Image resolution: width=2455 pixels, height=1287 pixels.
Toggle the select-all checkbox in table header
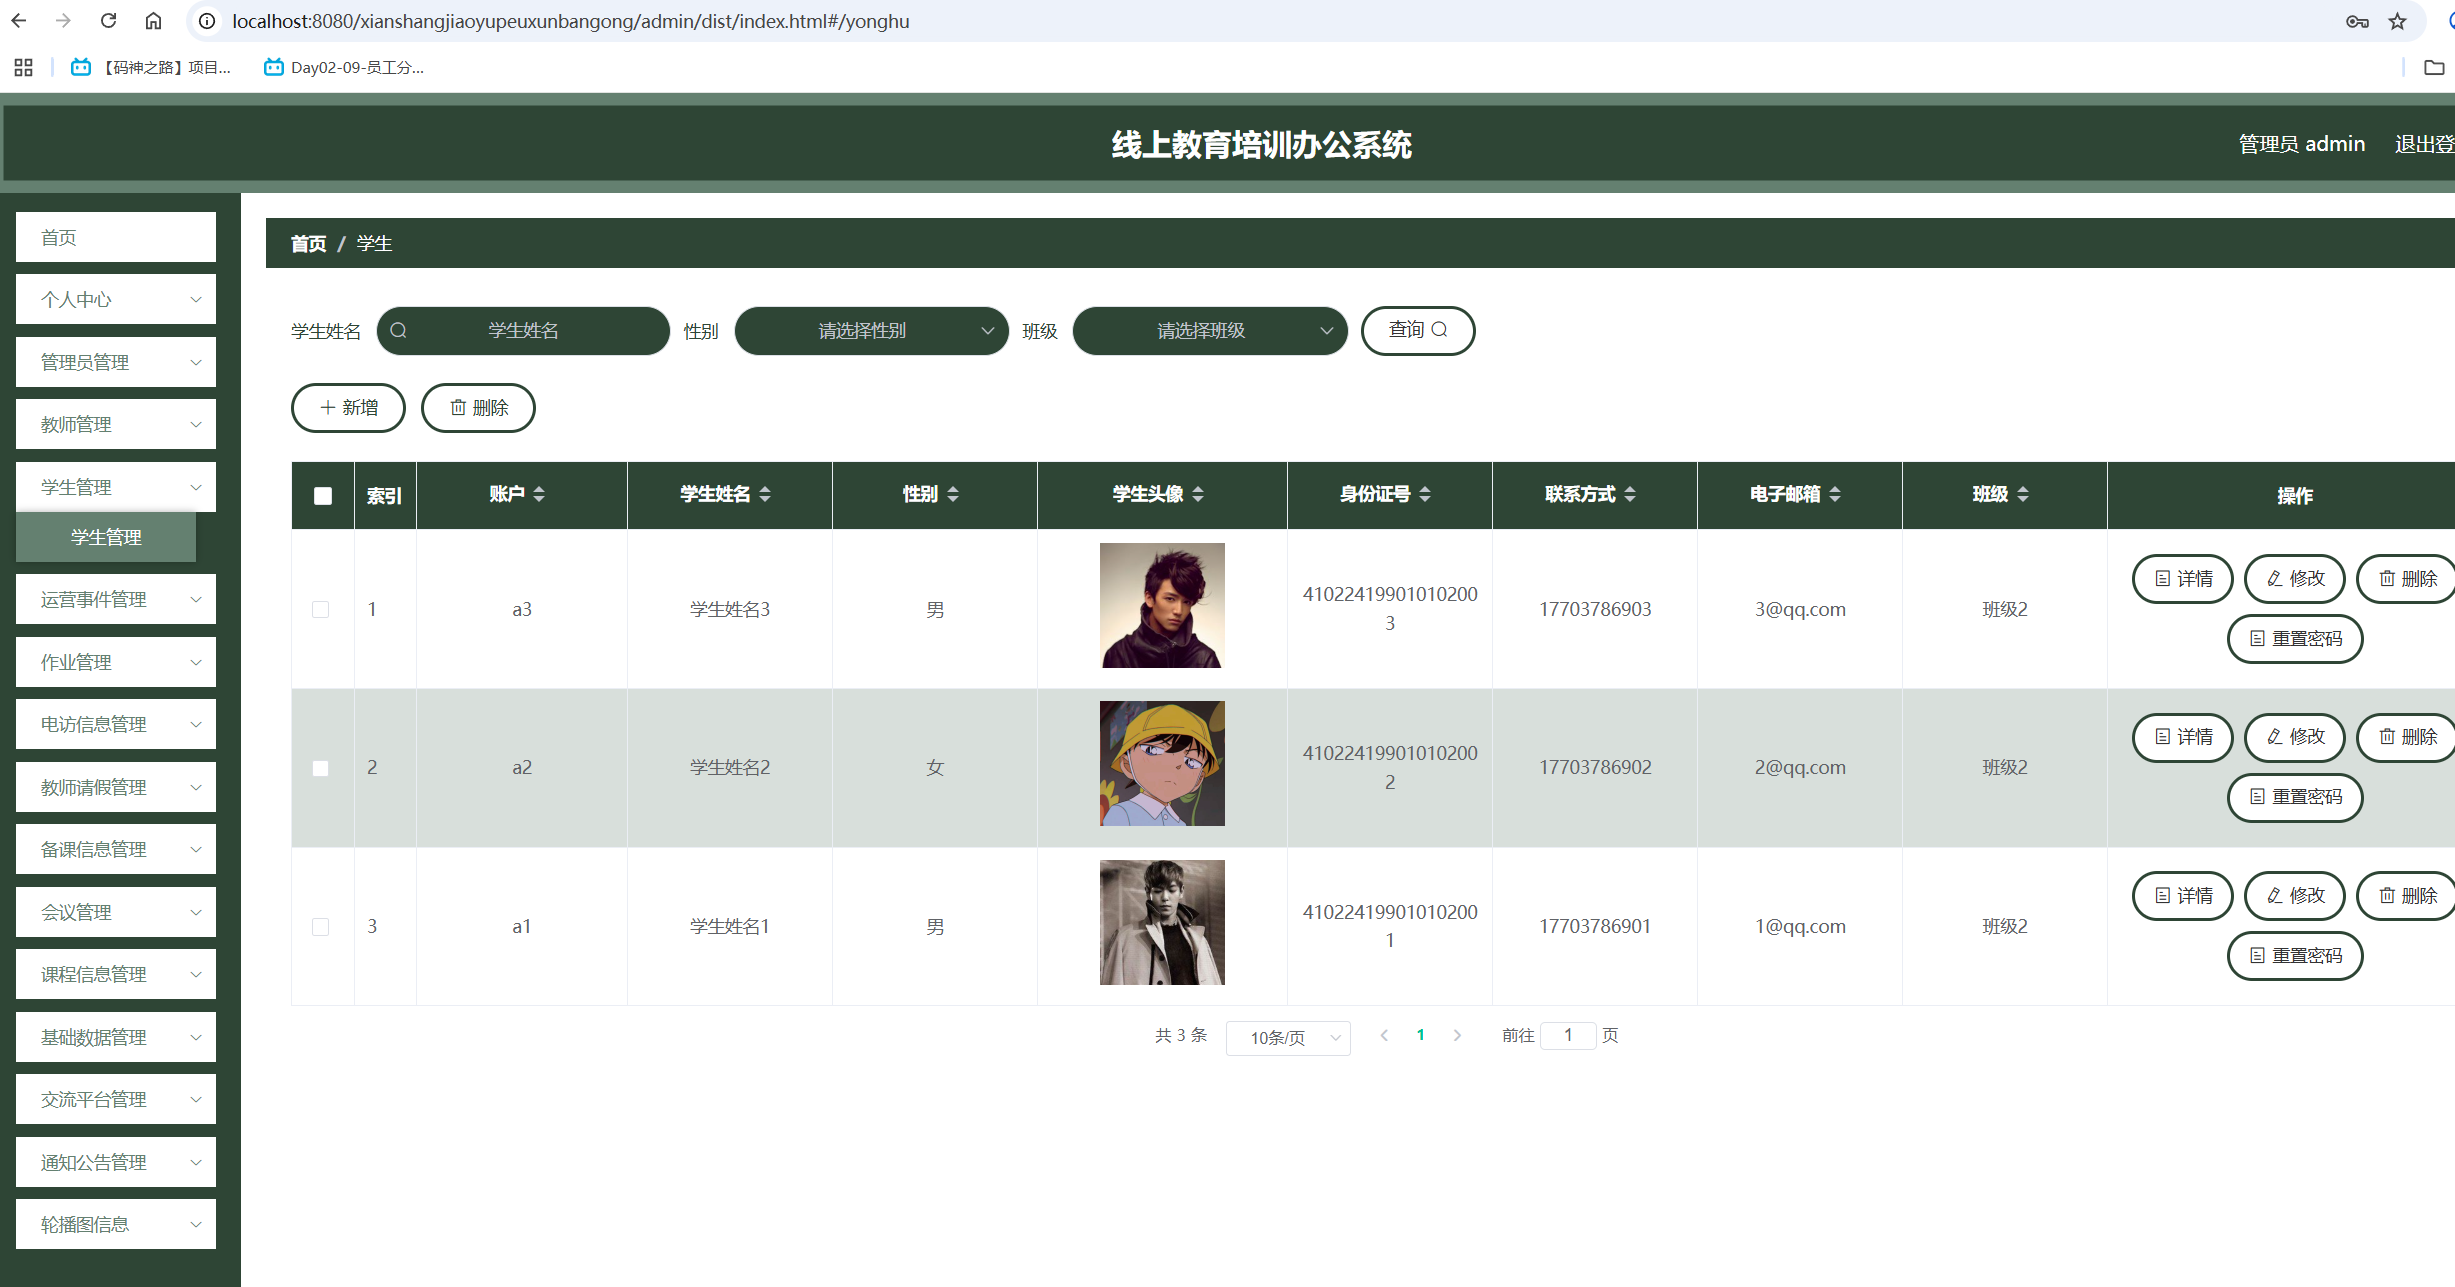click(323, 496)
